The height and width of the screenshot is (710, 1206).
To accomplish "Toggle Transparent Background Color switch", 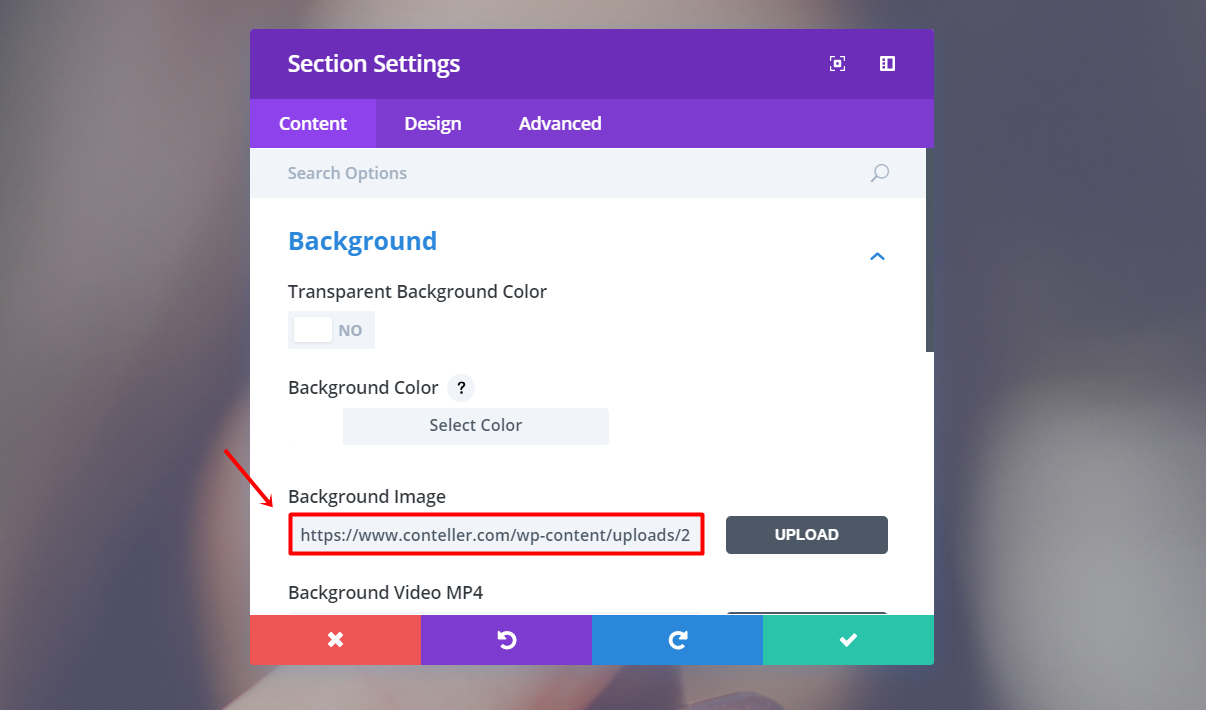I will click(331, 330).
